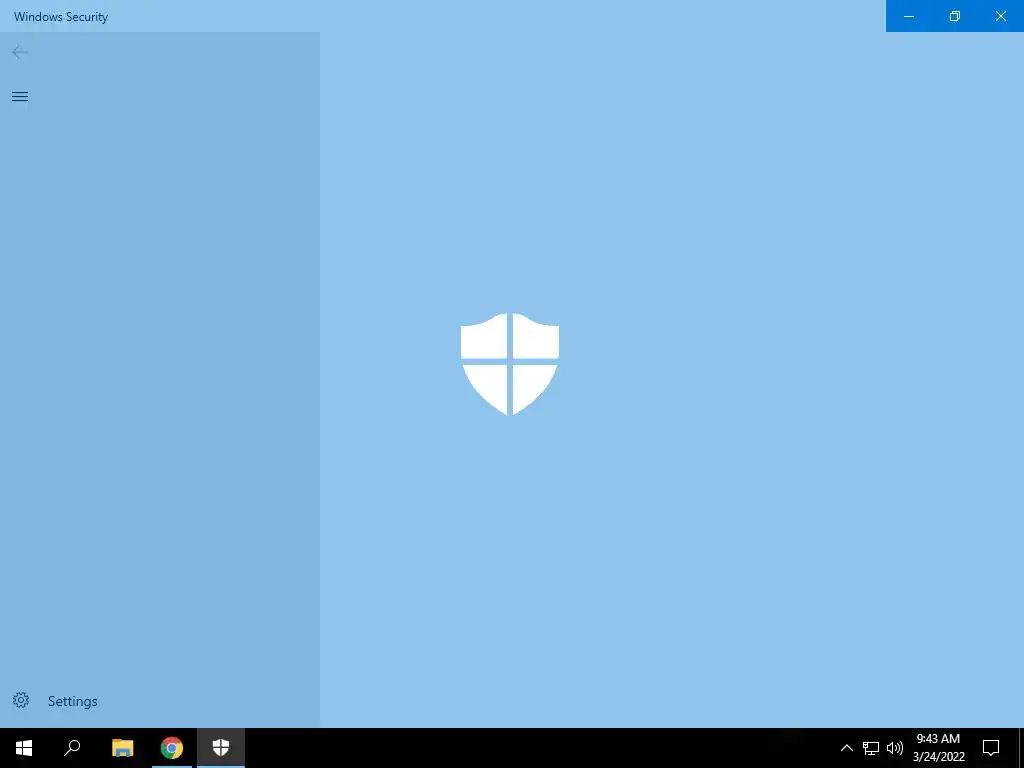Switch to Google Chrome on taskbar
Screen dimensions: 1024x768
172,748
